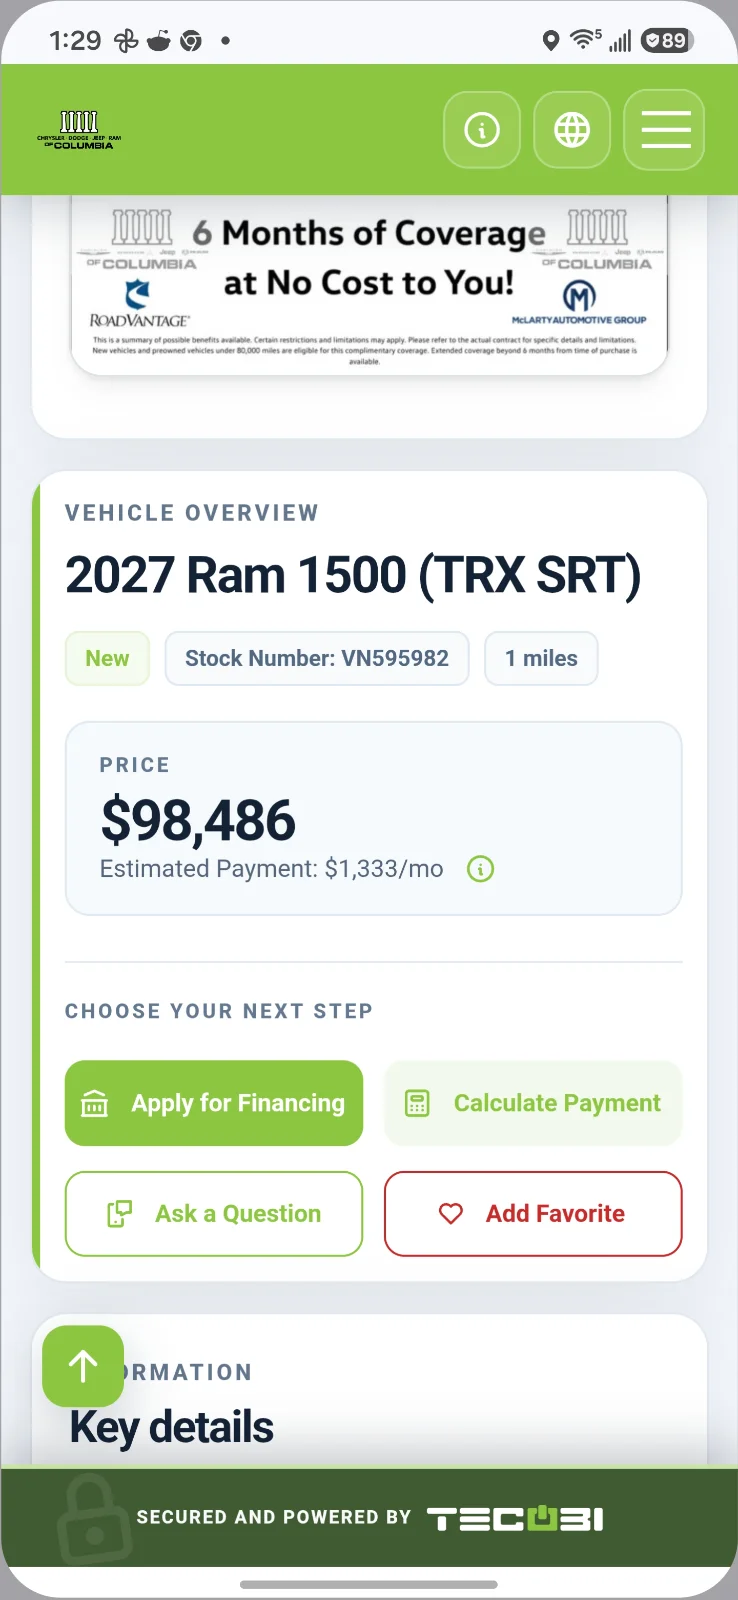
Task: Tap the heart icon in Add Favorite
Action: 451,1213
